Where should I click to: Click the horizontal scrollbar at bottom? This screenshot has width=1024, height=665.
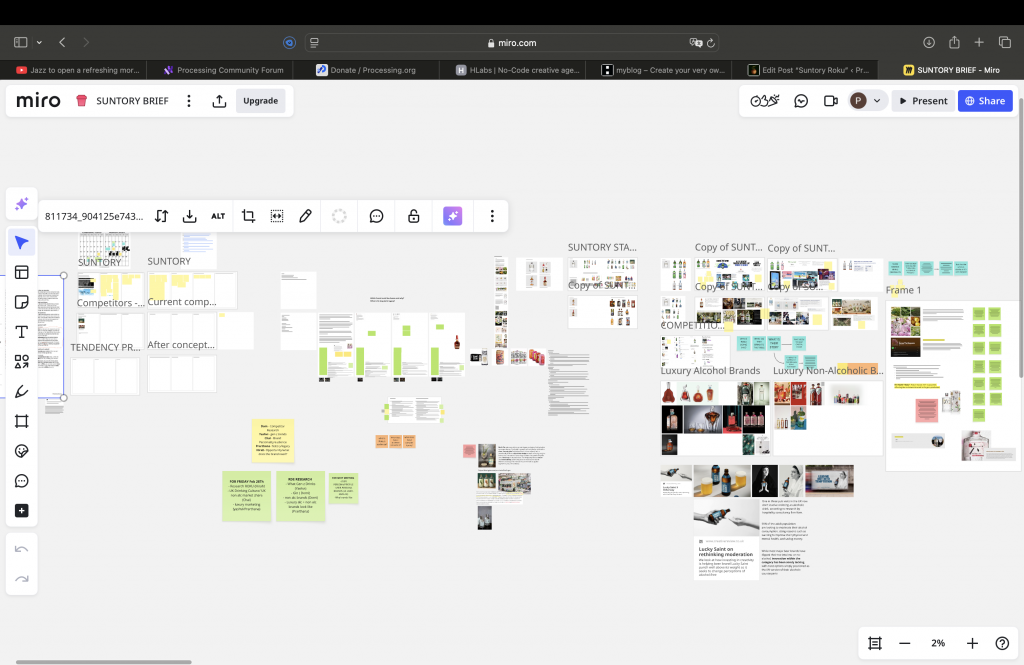(x=103, y=662)
